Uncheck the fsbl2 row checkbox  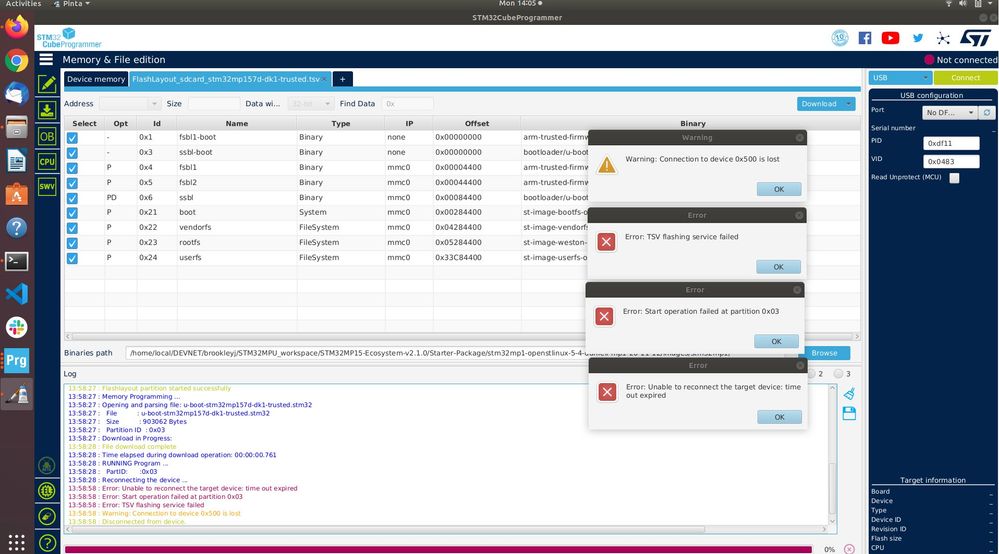[x=72, y=183]
